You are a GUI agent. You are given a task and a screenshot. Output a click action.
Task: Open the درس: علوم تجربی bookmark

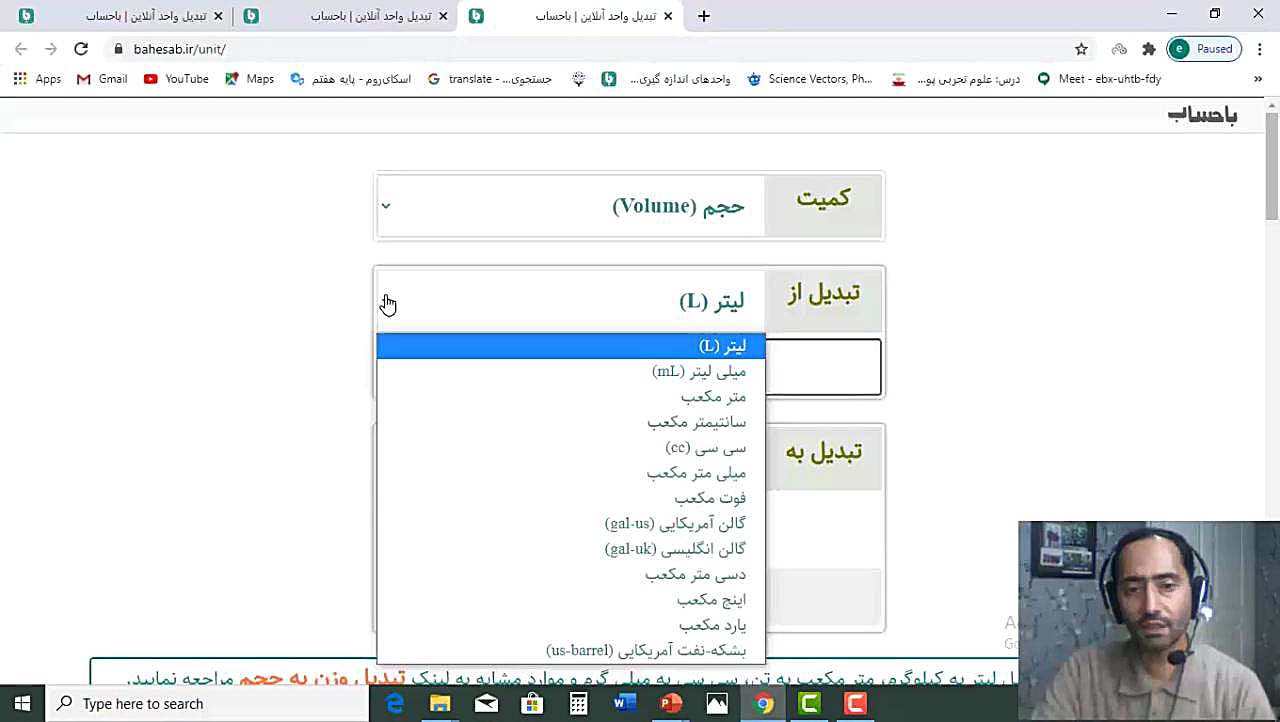coord(956,79)
